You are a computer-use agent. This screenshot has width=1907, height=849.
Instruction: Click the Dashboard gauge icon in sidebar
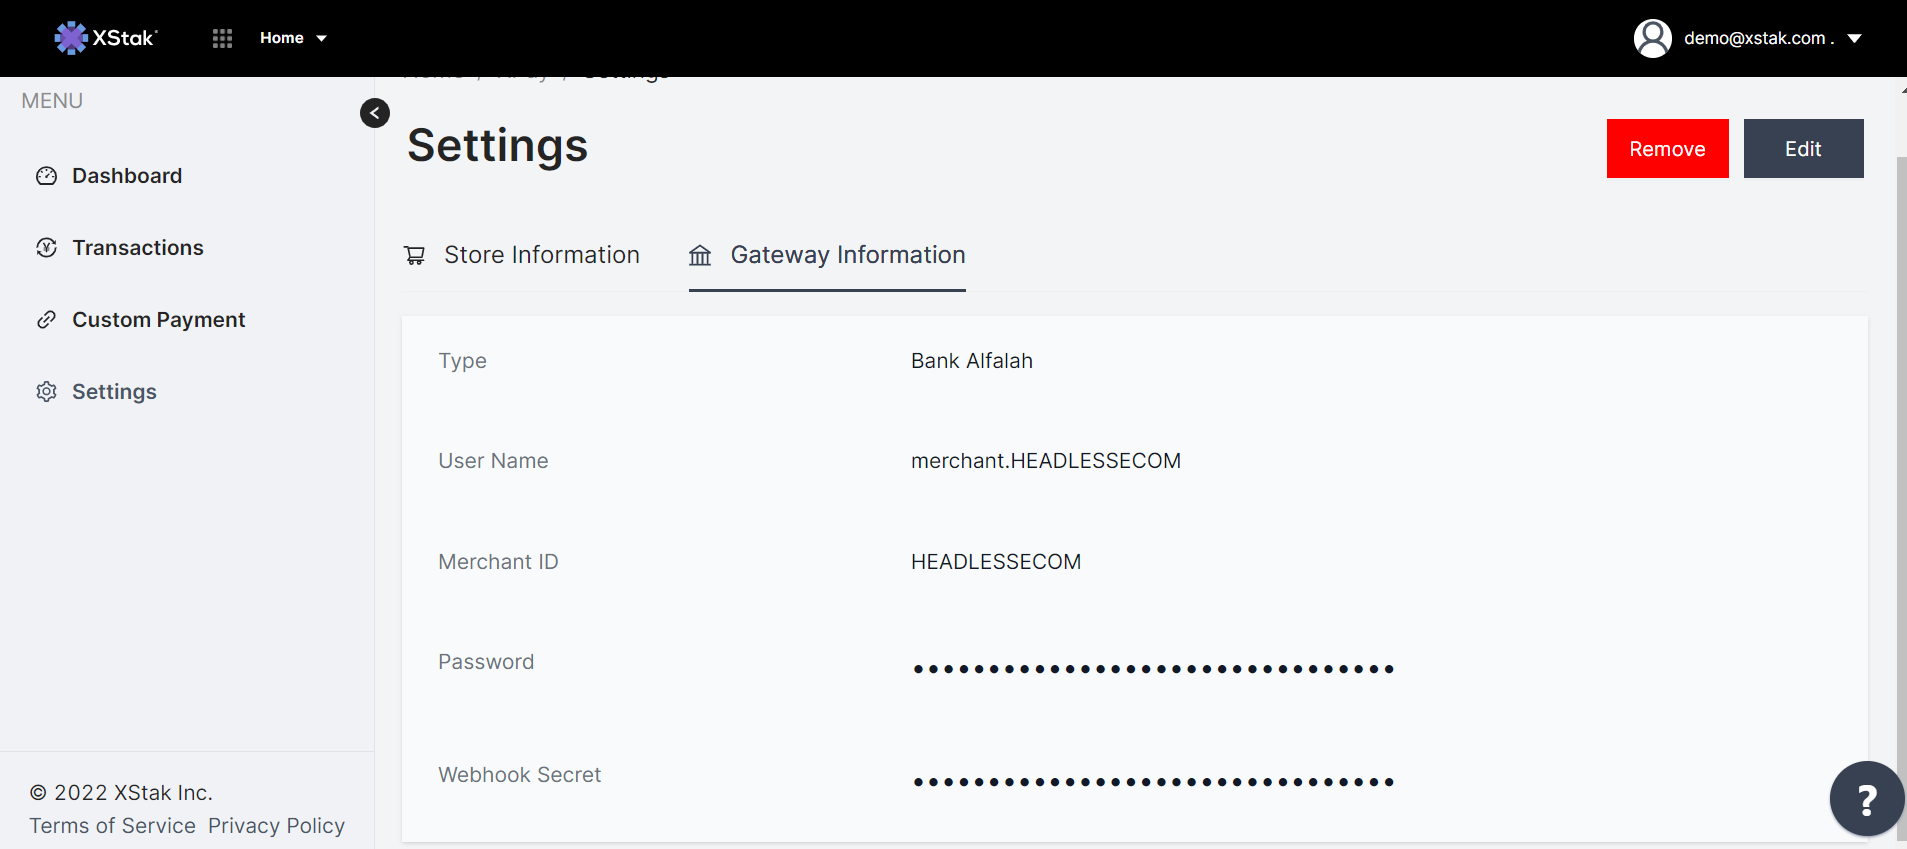pos(47,176)
